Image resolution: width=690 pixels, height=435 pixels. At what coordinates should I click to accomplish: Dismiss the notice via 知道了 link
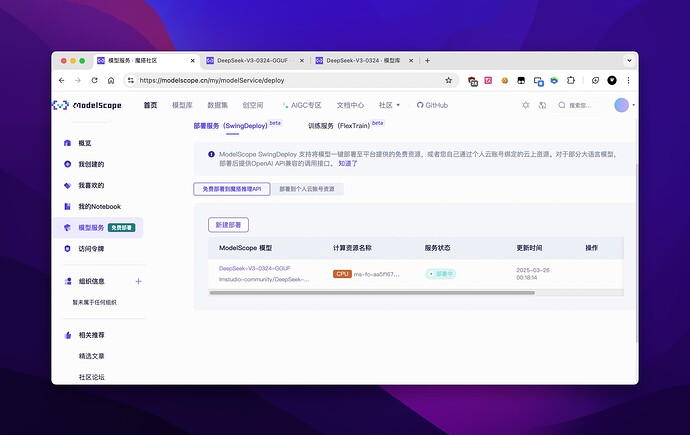point(348,163)
